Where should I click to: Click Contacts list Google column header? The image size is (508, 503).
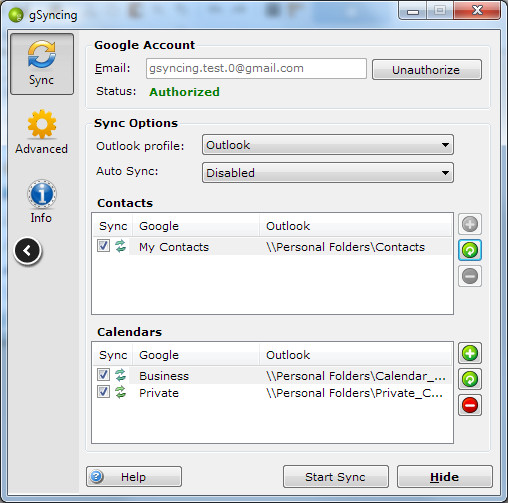pyautogui.click(x=196, y=226)
